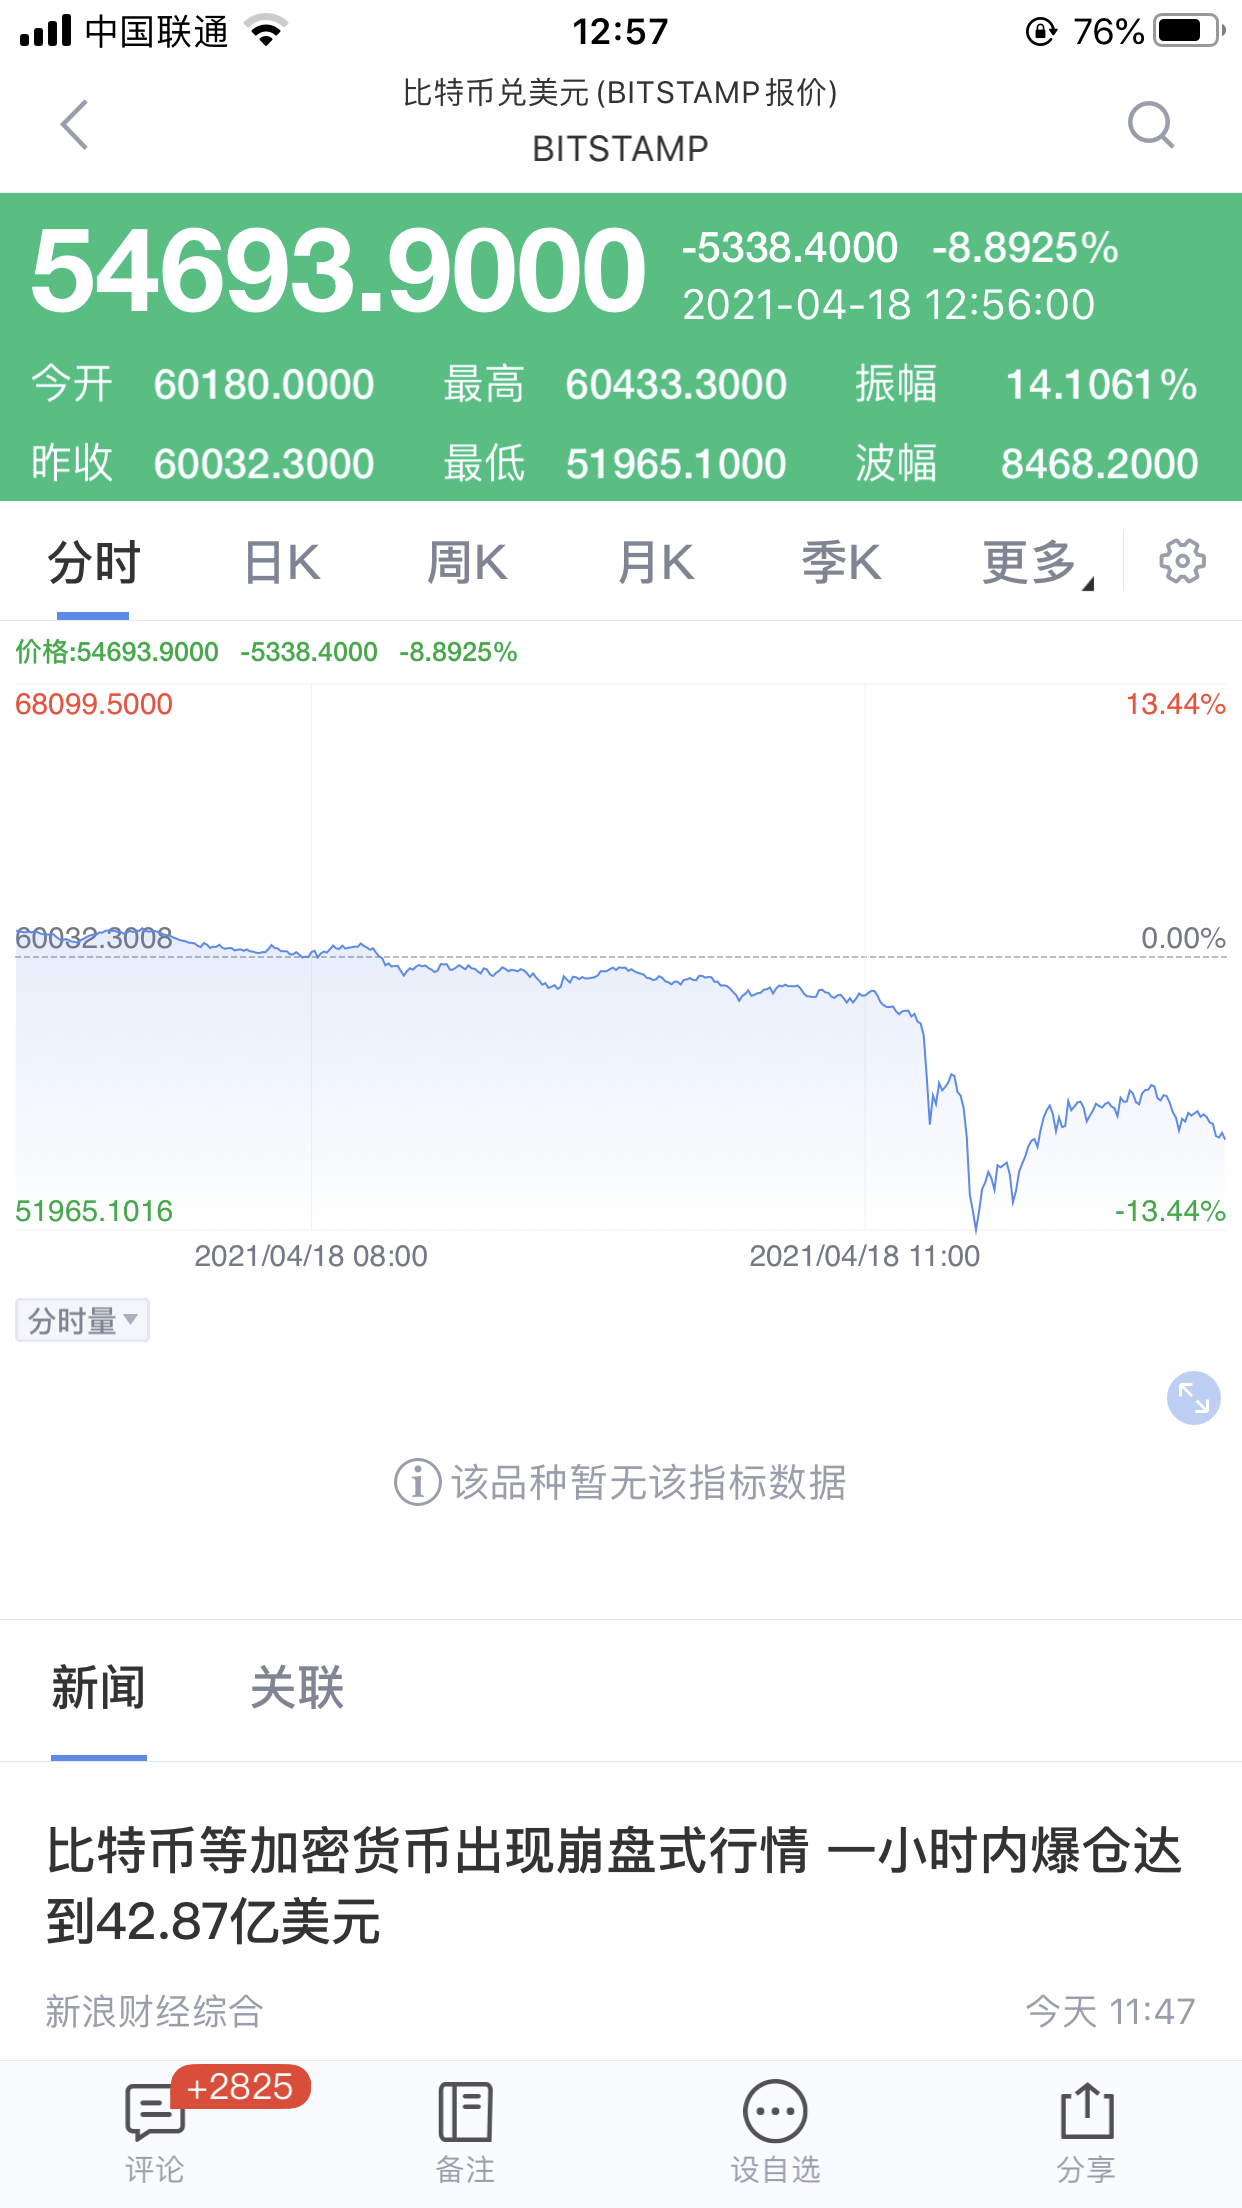Image resolution: width=1242 pixels, height=2208 pixels.
Task: Go back using the left arrow
Action: point(75,125)
